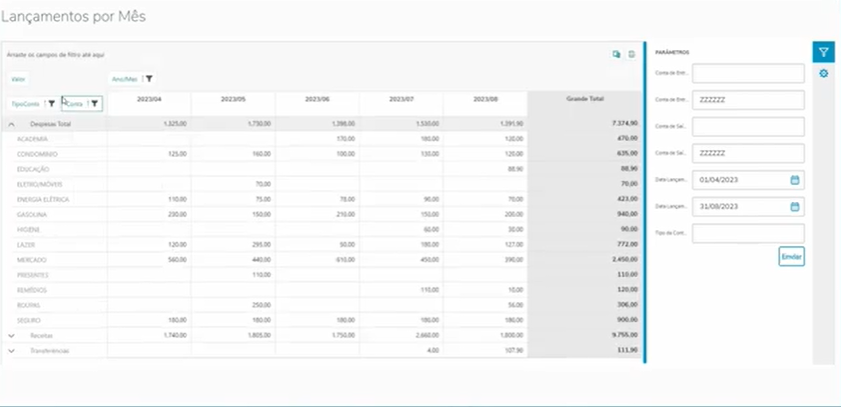Viewport: 841px width, 407px height.
Task: Focus the Tipo de Conta input field
Action: click(x=748, y=233)
